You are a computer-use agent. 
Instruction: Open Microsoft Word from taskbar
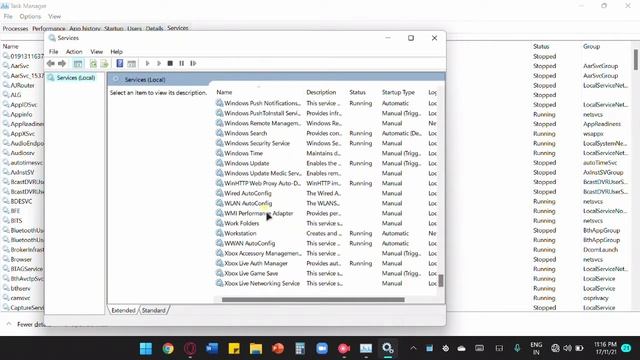212,348
